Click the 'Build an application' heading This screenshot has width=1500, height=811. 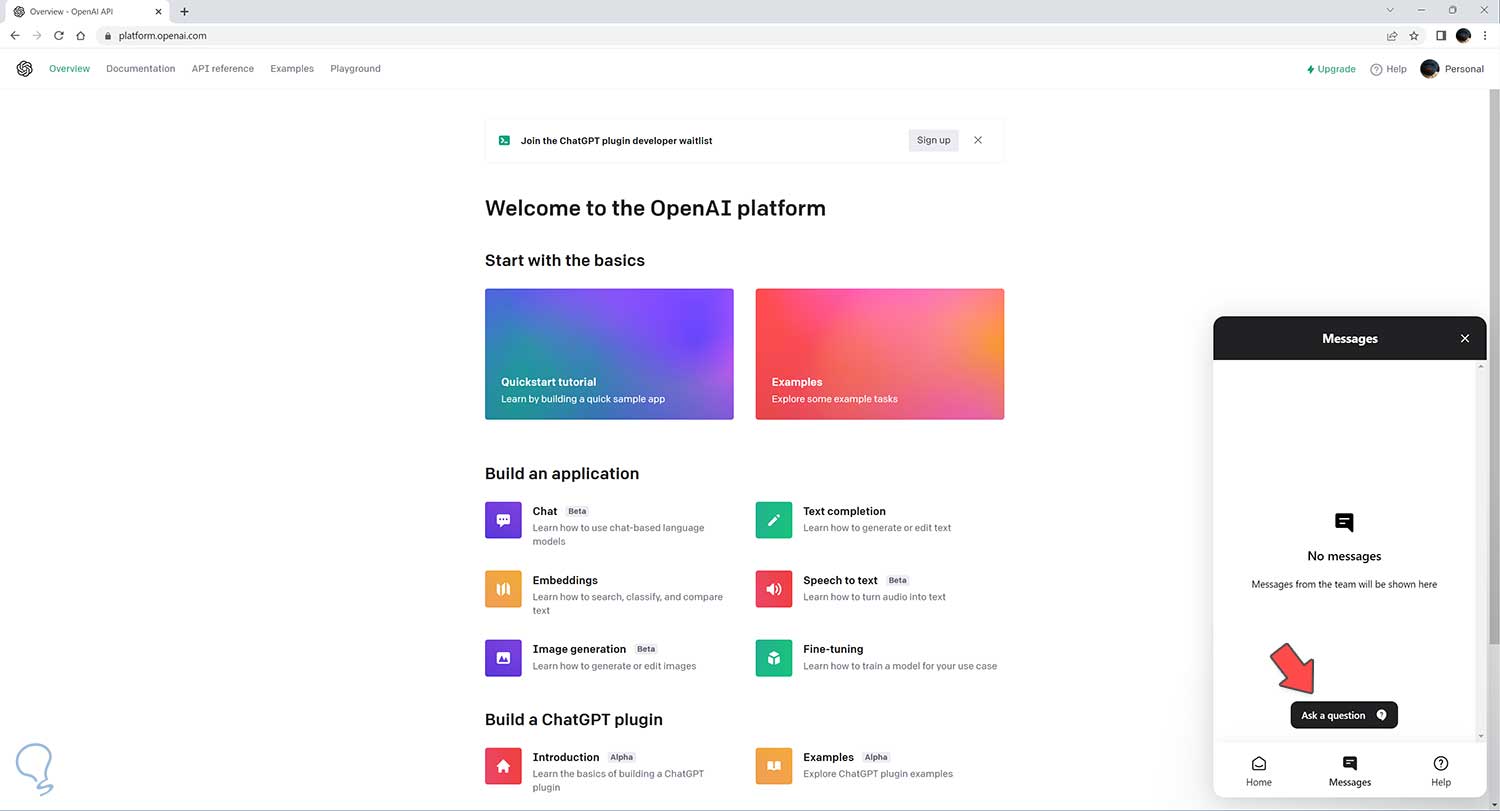pyautogui.click(x=562, y=473)
